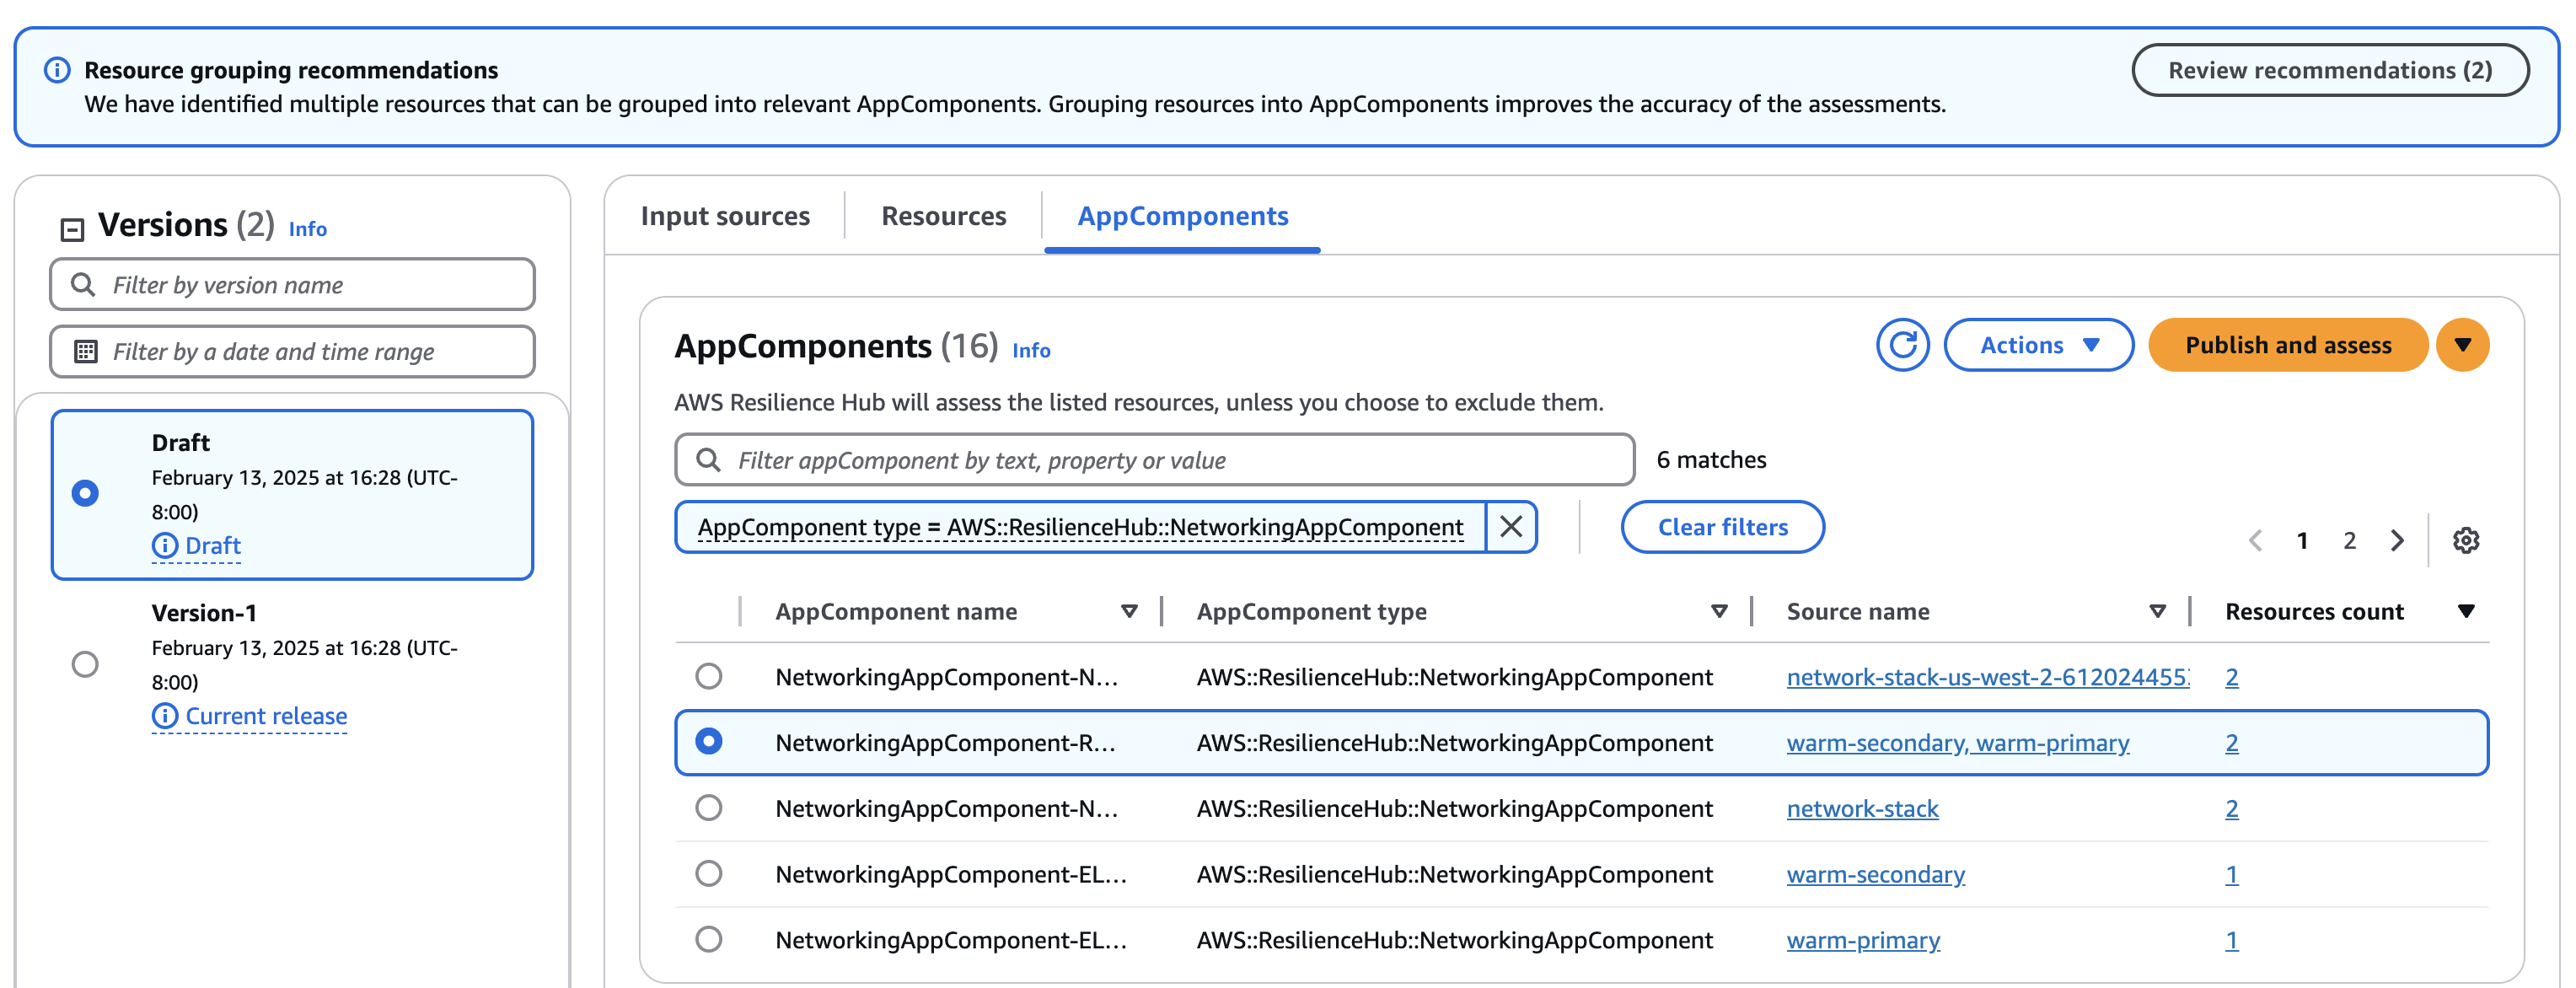Switch to the Resources tab

point(943,216)
